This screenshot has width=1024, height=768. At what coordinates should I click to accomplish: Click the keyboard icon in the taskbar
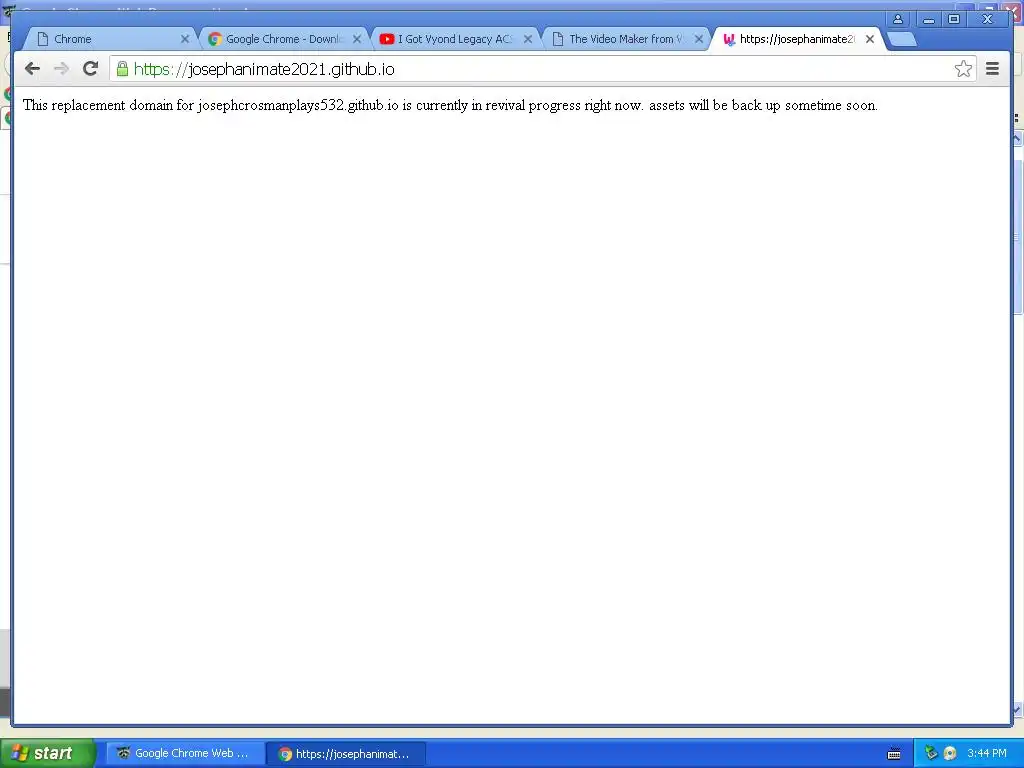894,754
